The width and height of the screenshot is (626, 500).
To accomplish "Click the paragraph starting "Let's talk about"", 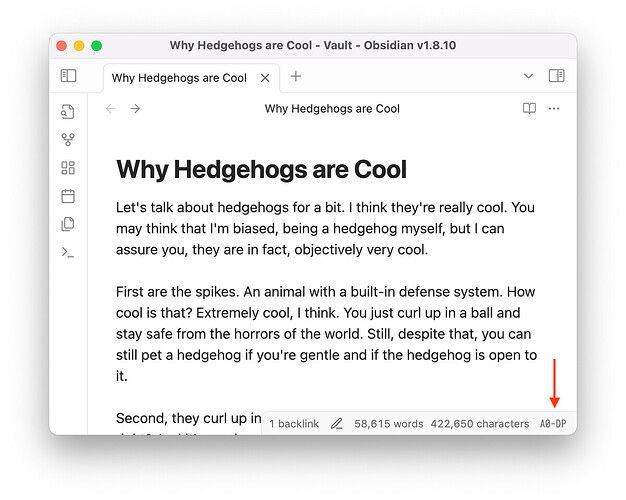I will (x=325, y=228).
